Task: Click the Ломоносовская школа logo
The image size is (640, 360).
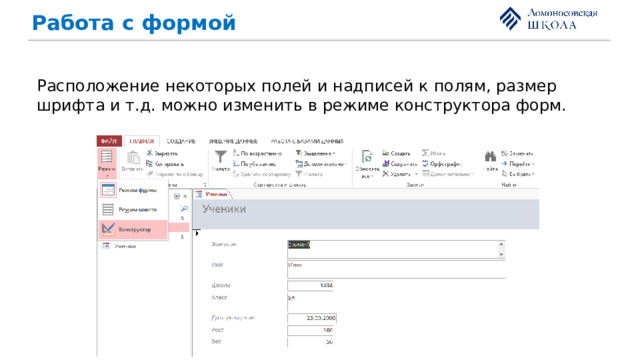Action: pos(549,19)
